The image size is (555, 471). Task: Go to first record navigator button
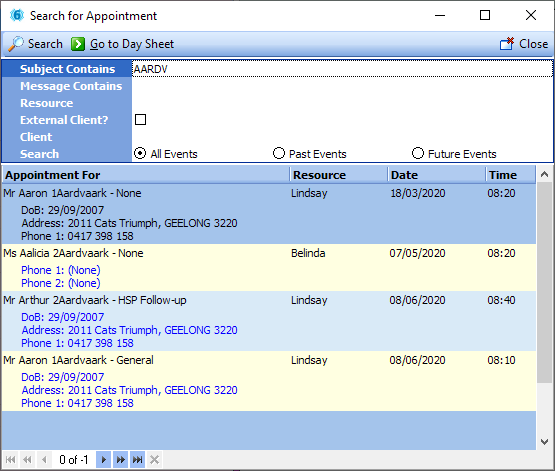click(x=10, y=460)
